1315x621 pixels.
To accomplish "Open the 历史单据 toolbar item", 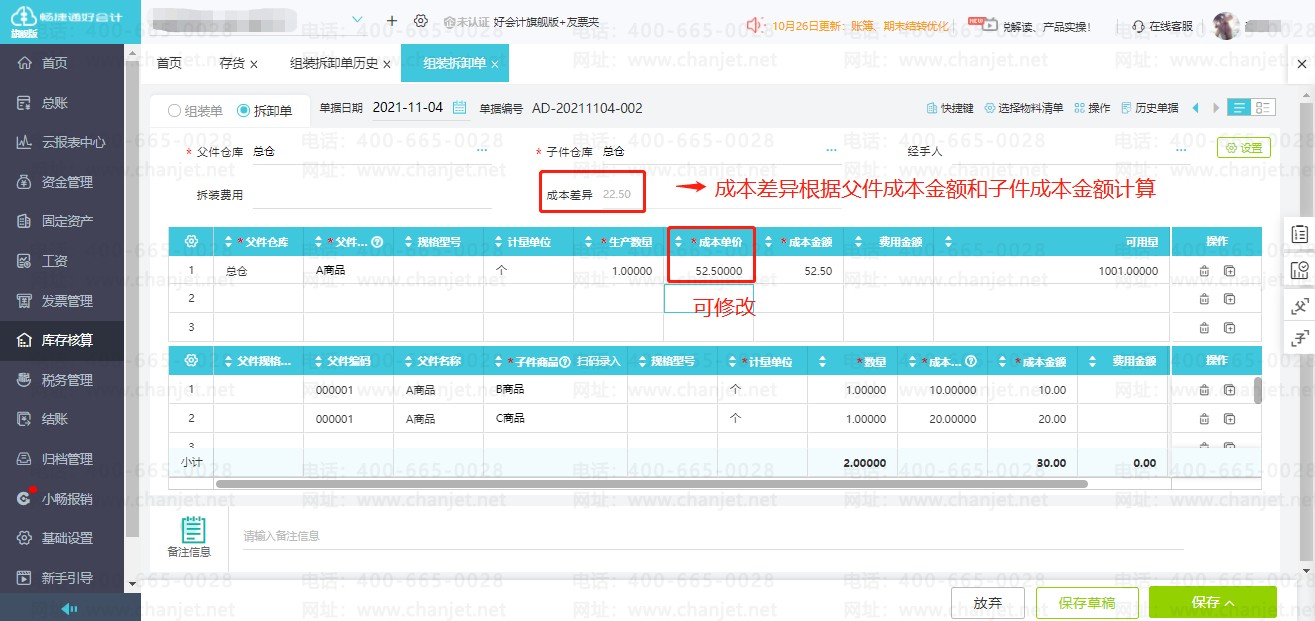I will pos(1150,108).
